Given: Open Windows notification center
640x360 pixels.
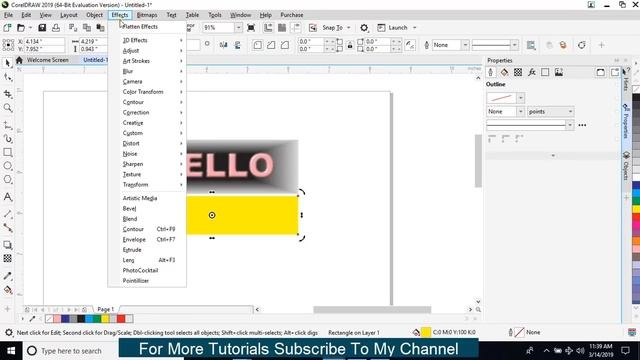Looking at the screenshot, I should coord(625,351).
